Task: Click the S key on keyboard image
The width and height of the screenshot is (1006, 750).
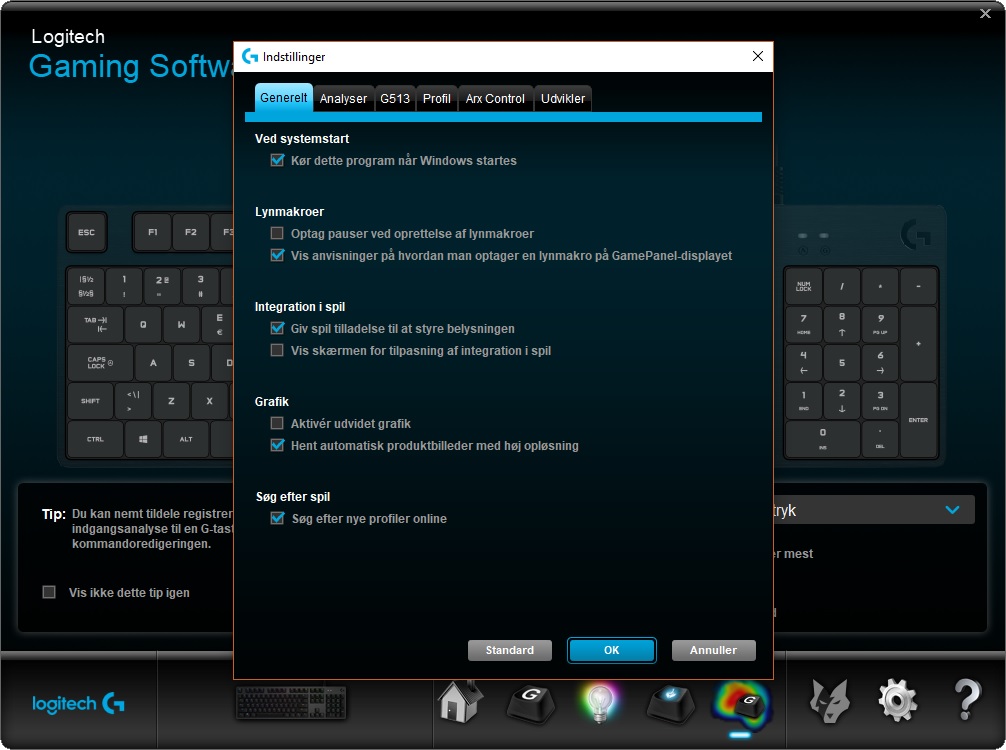Action: 191,363
